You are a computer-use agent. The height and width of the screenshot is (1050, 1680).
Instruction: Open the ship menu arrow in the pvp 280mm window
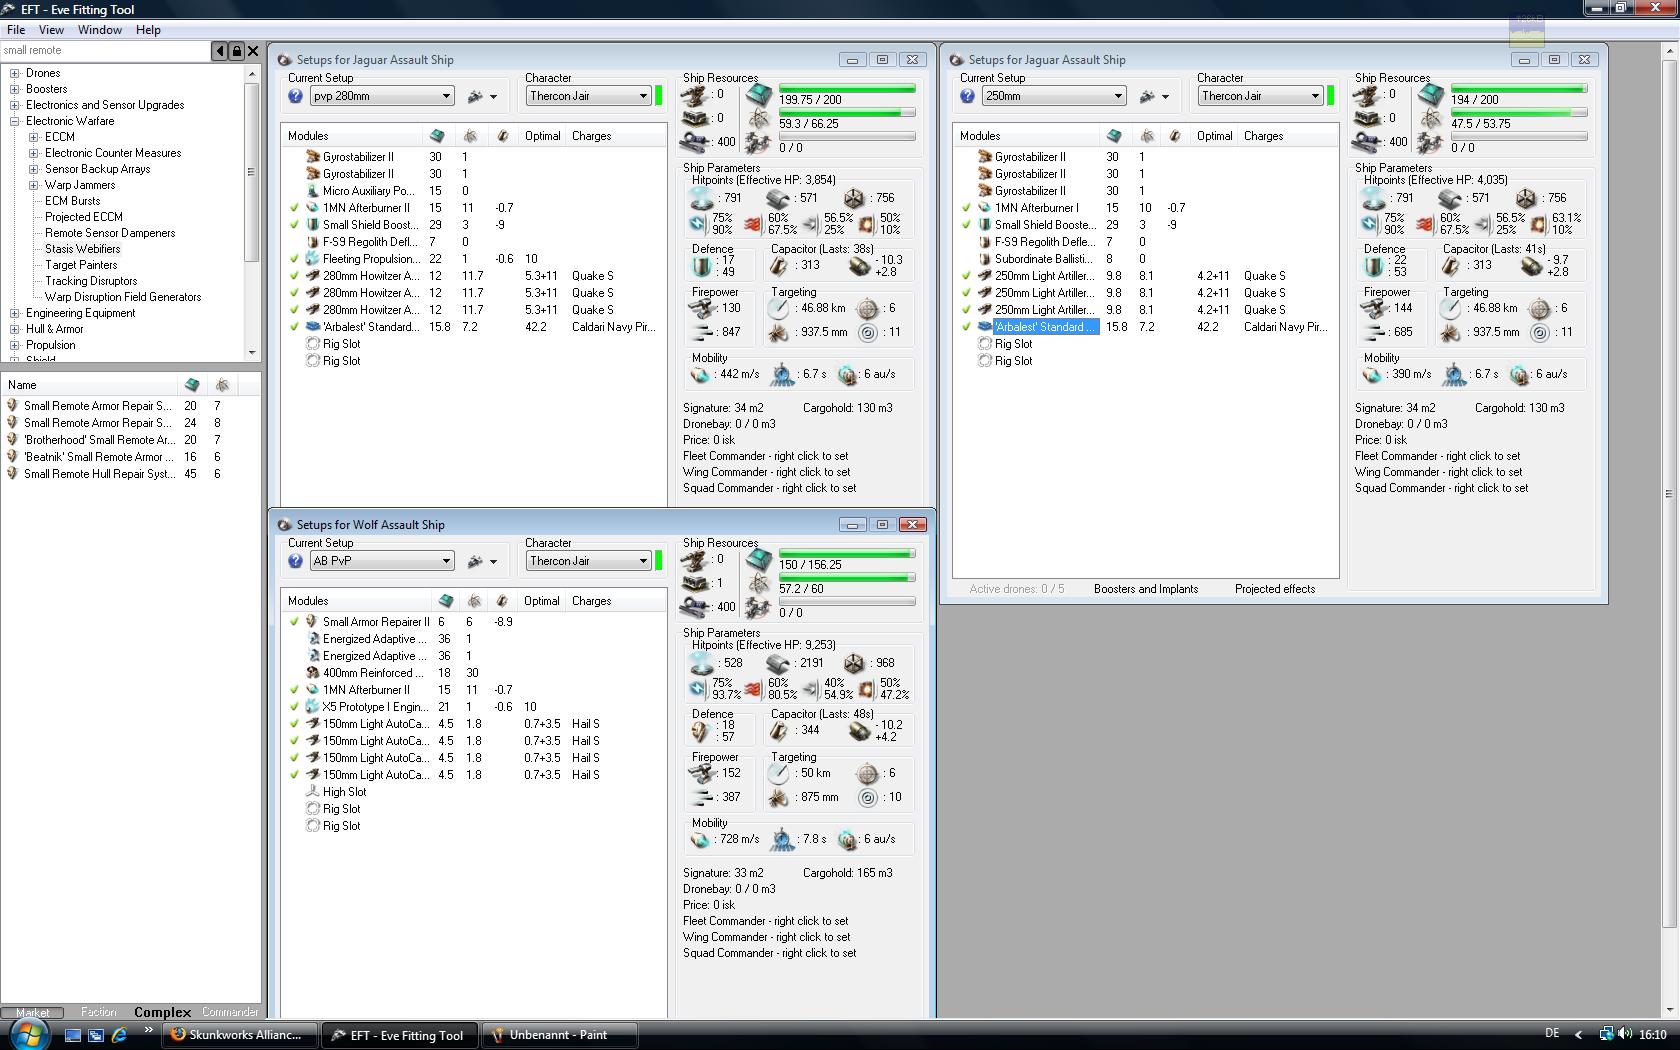coord(493,97)
